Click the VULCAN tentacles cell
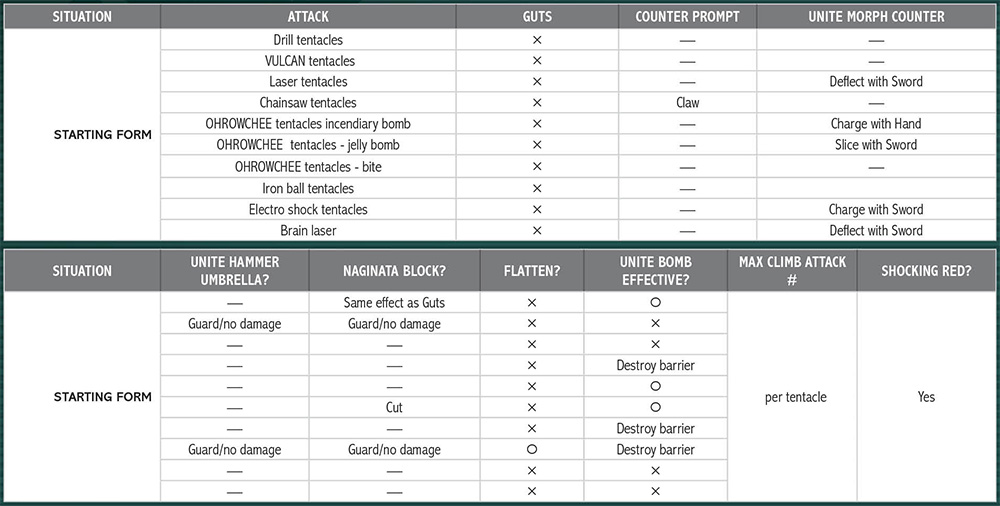 tap(308, 61)
